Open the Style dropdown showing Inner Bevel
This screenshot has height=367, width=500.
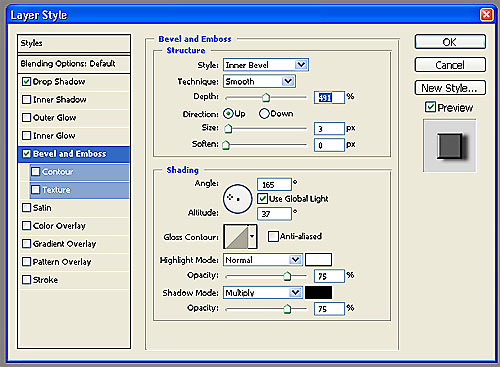pyautogui.click(x=266, y=65)
